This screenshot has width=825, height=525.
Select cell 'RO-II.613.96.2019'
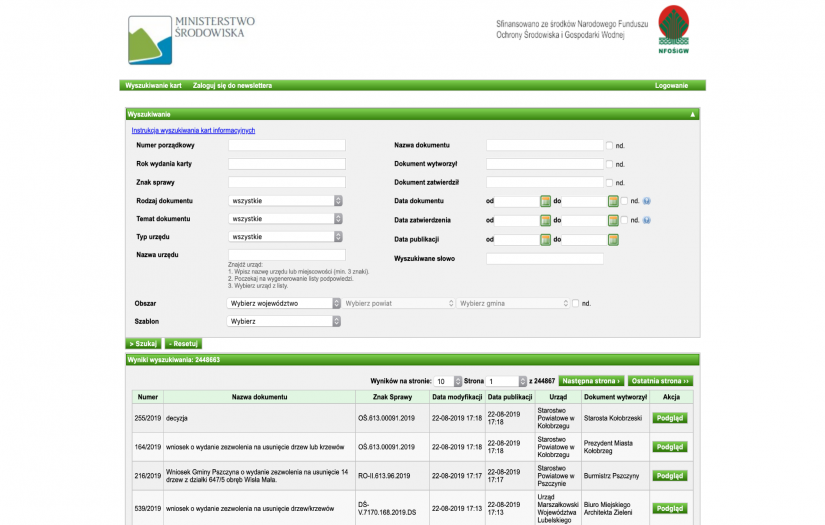coord(393,476)
